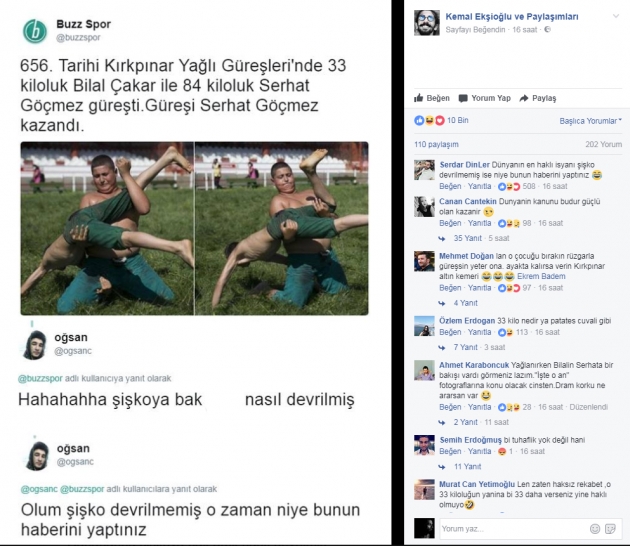Screen dimensions: 630x546
Task: Open the 110 paylaşım shares list
Action: click(436, 144)
